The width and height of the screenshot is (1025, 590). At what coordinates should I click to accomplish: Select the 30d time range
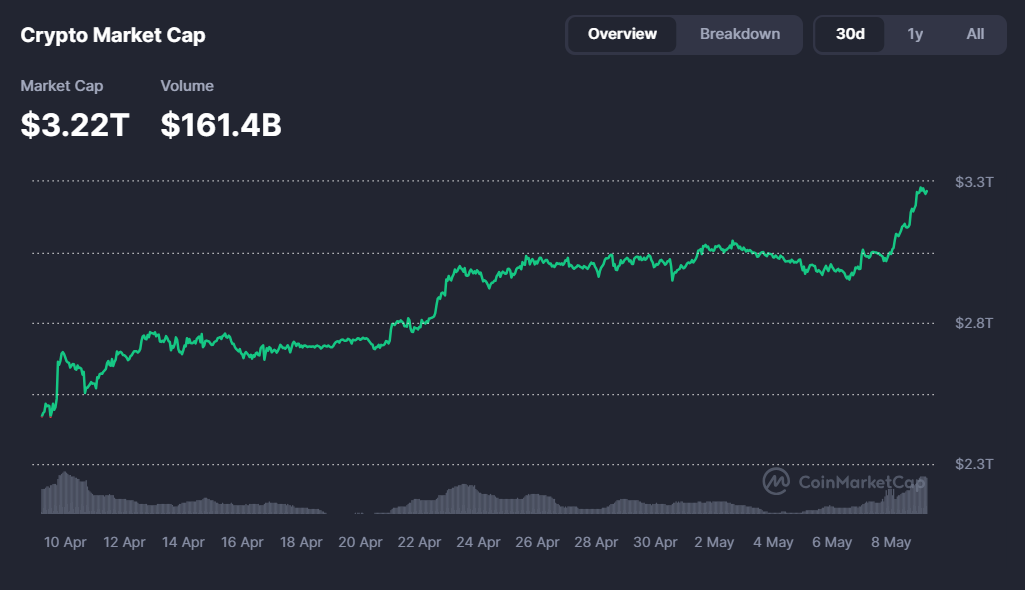point(849,34)
